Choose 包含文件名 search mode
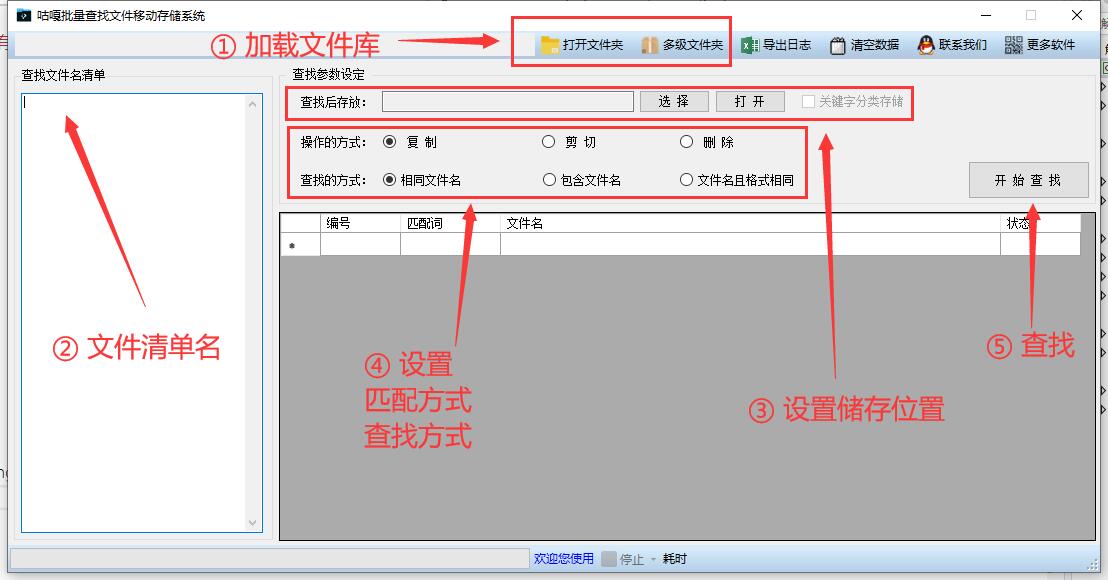 pos(549,180)
